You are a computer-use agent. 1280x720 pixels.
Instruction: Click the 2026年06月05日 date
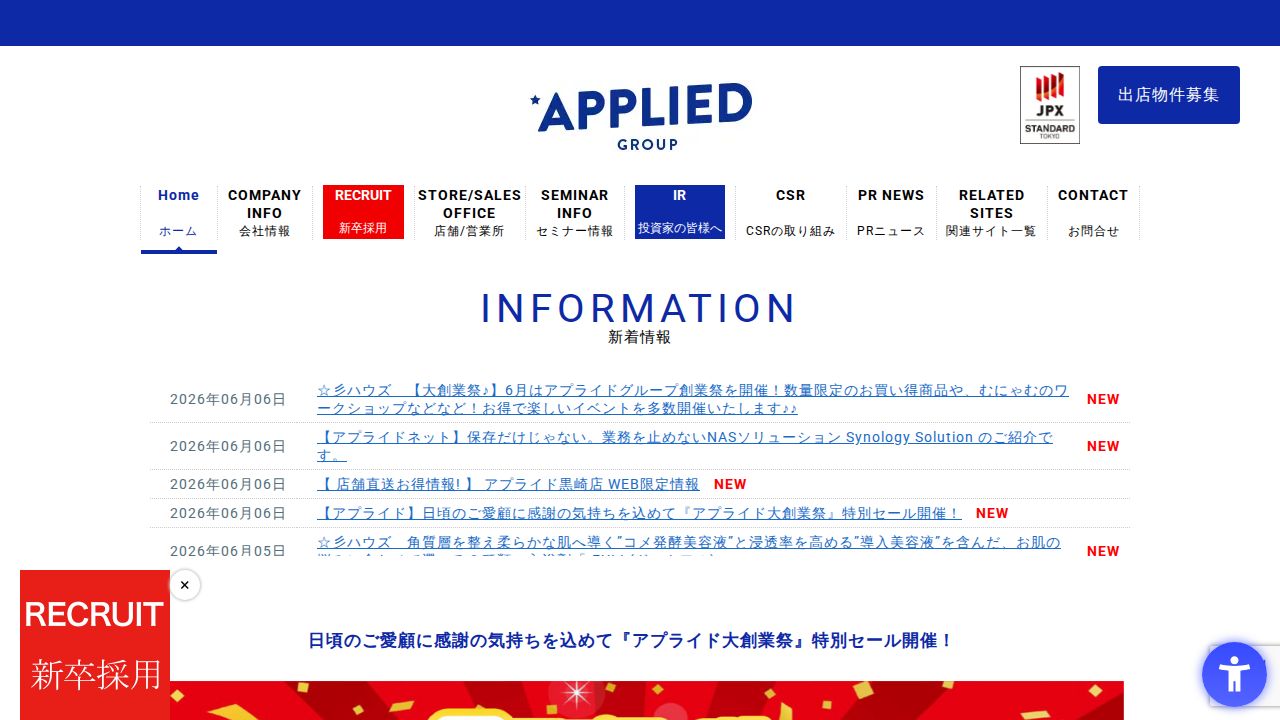tap(228, 551)
